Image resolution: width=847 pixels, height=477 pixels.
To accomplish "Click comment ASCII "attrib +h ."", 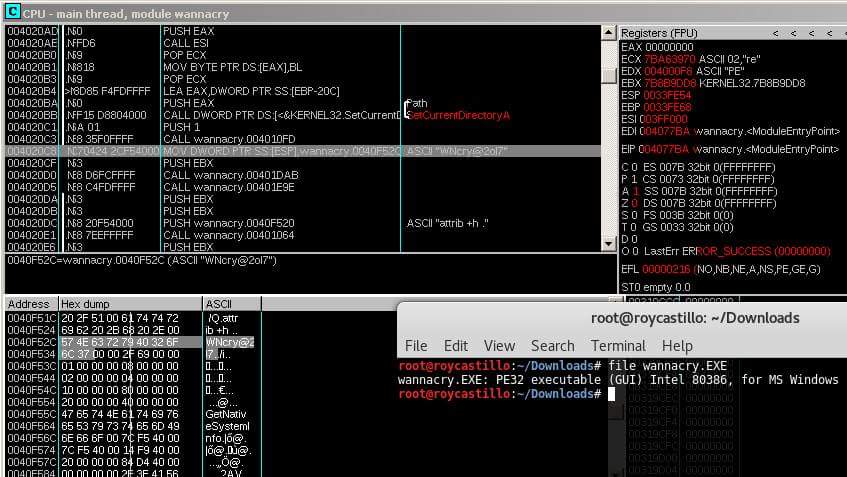I will [447, 223].
